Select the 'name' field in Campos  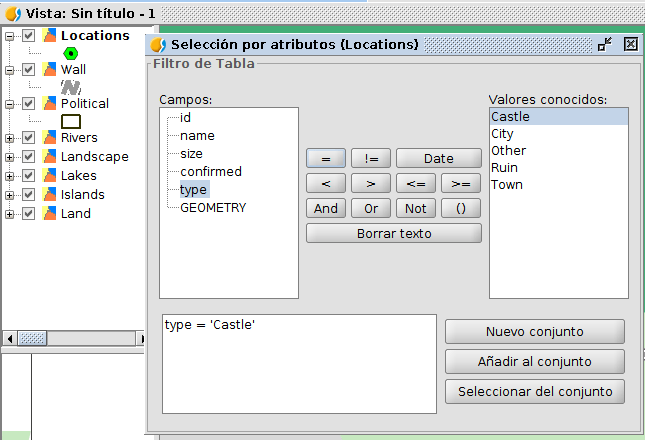[x=197, y=135]
